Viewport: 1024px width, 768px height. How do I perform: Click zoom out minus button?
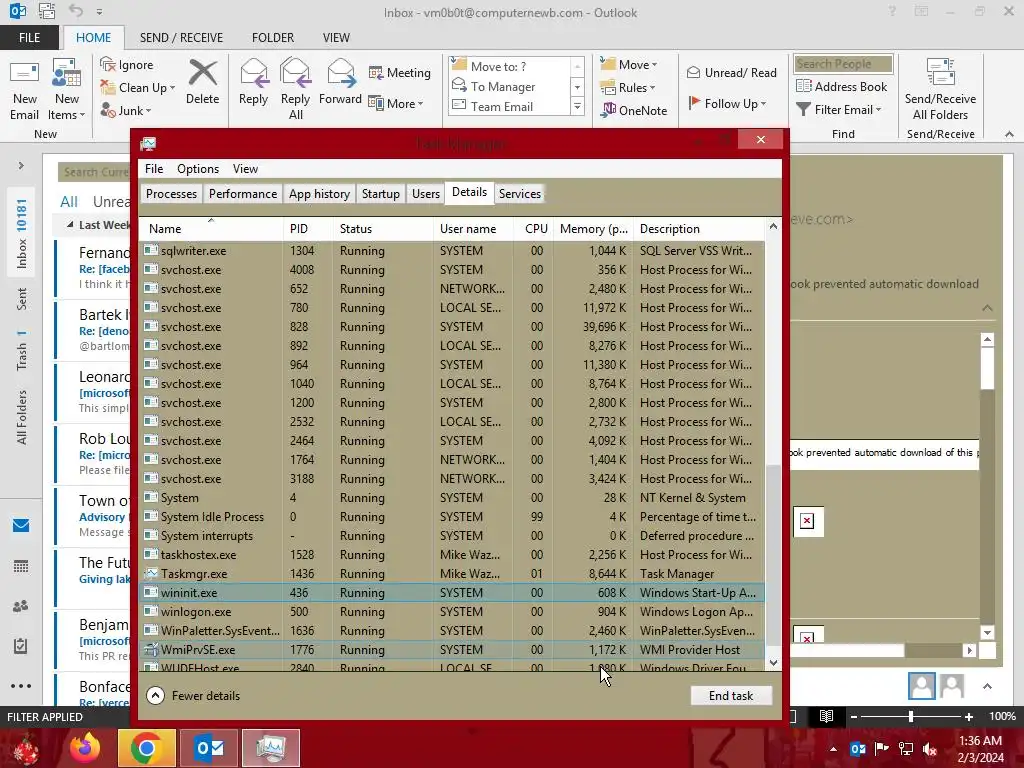854,716
